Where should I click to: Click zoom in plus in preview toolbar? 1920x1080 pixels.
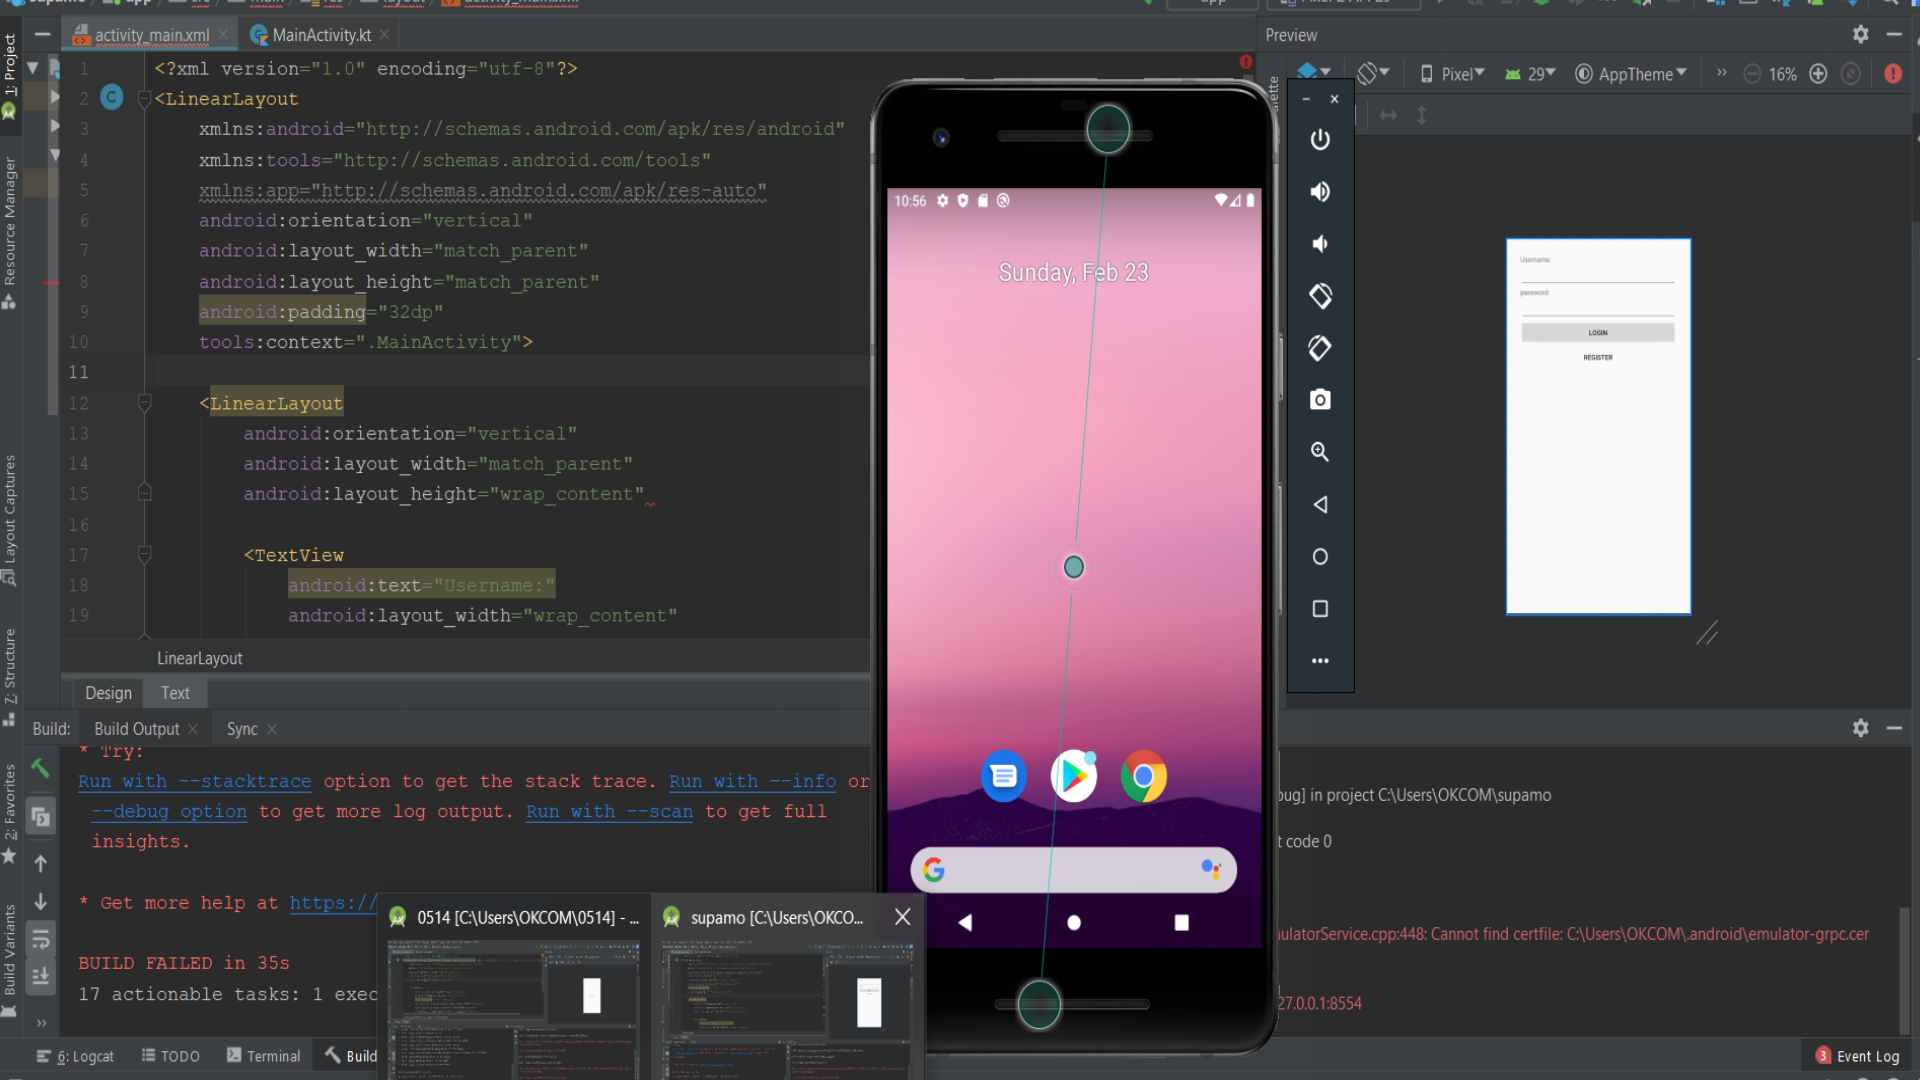[1818, 74]
